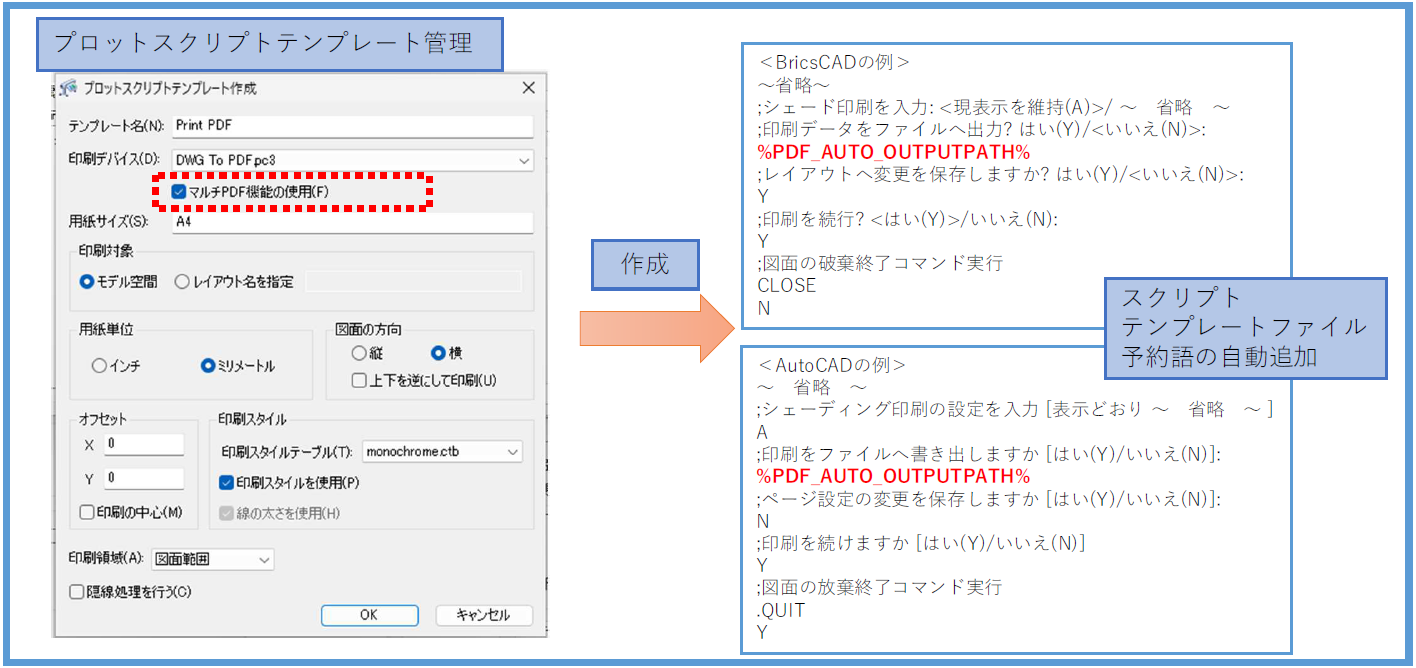Open the 印刷デバイス dropdown list
The width and height of the screenshot is (1416, 668).
click(524, 160)
